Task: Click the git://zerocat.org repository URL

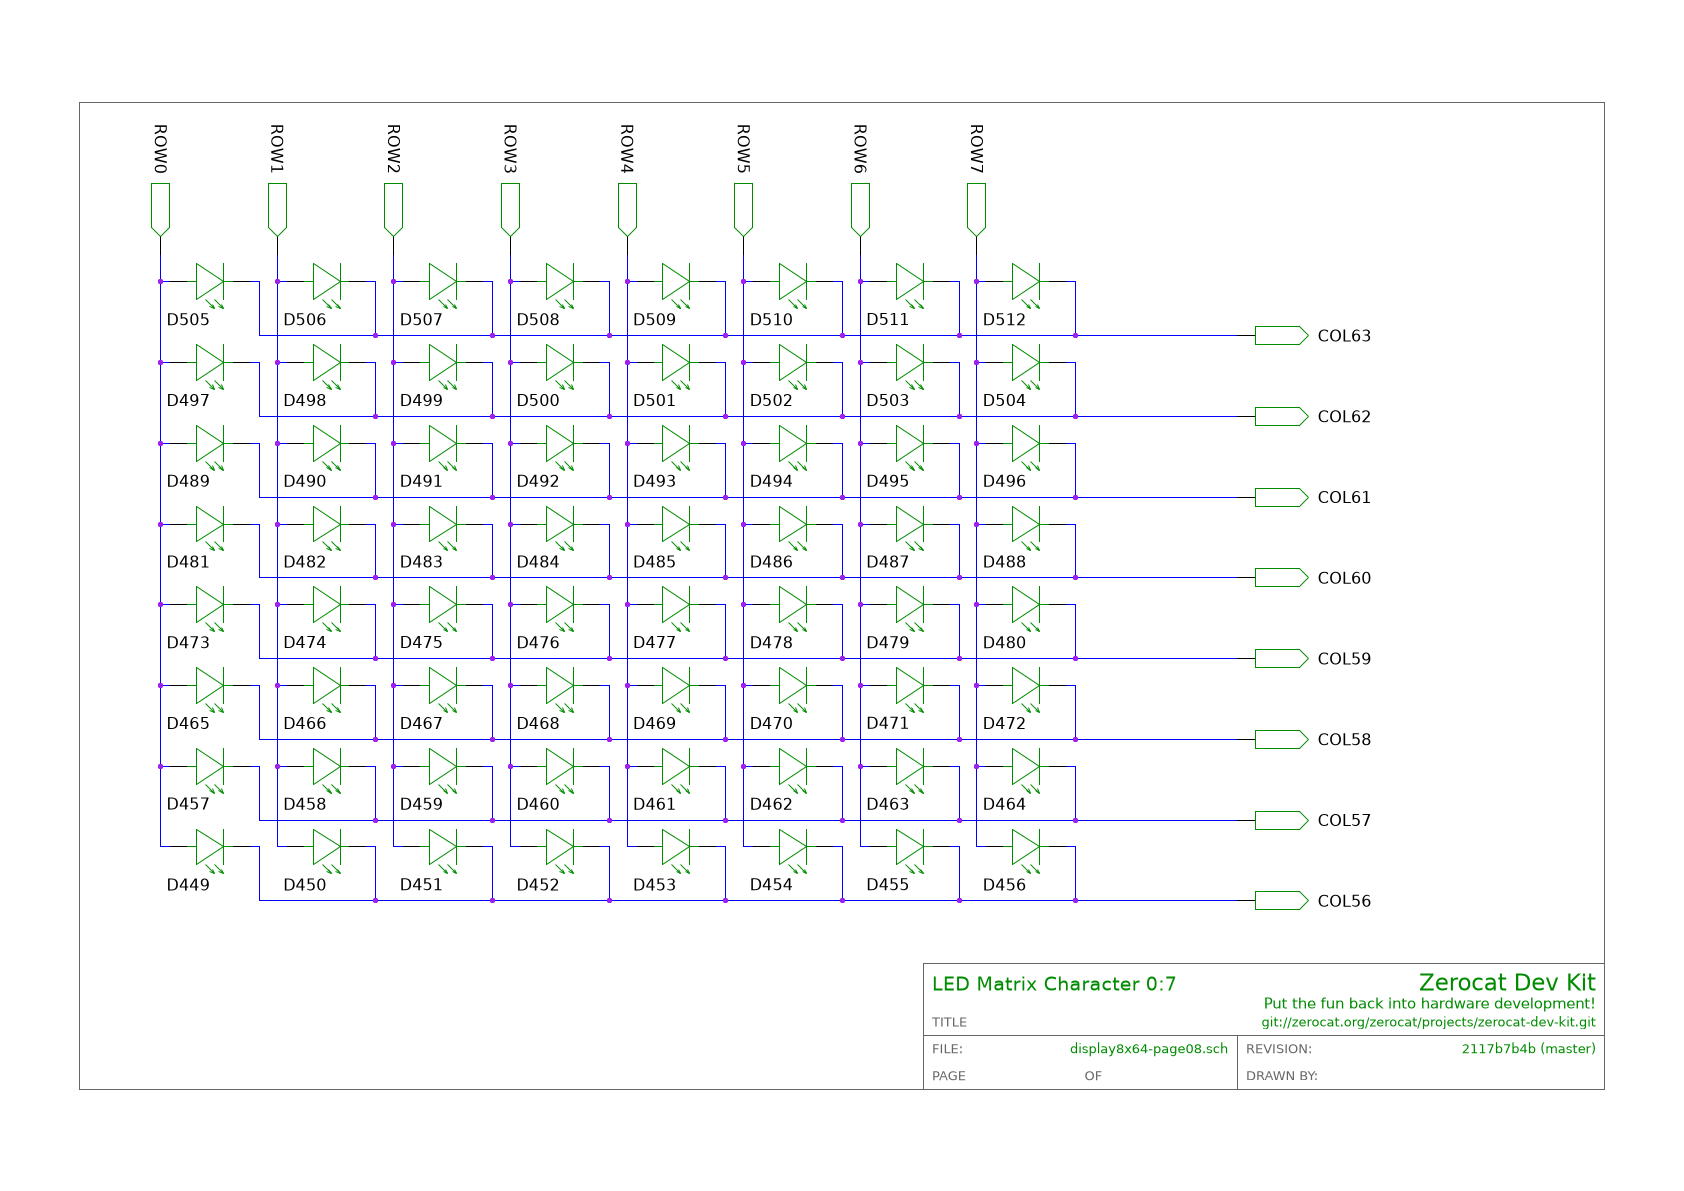Action: coord(1428,1023)
